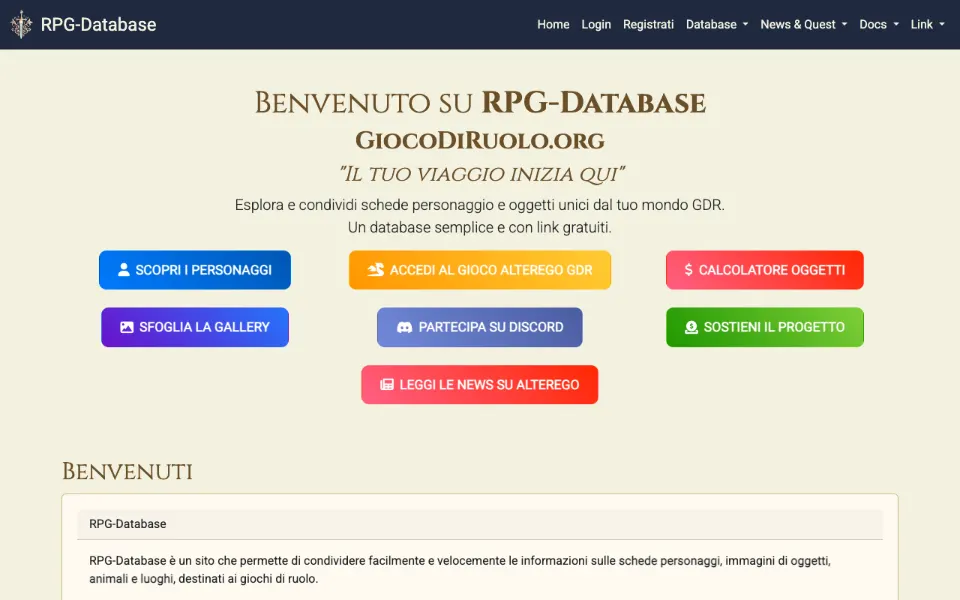Screen dimensions: 960x600
Task: Click the RPG-Database card header text
Action: coord(128,523)
